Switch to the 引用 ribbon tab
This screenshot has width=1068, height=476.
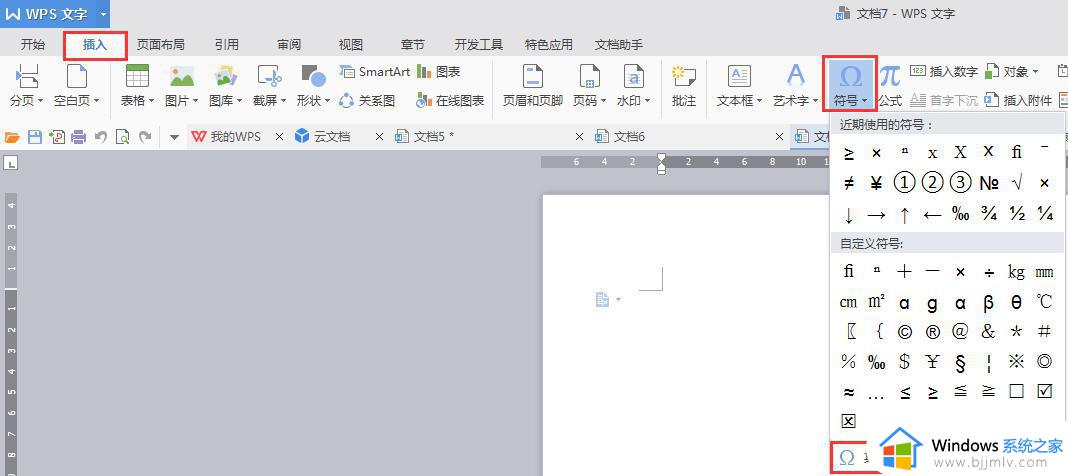227,45
